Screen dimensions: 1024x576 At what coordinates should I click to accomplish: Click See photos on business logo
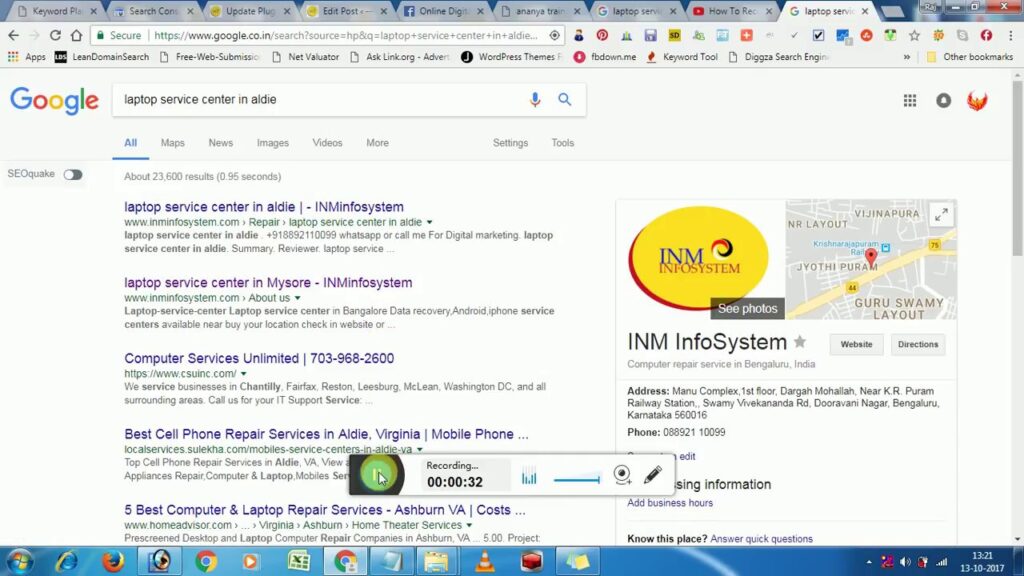click(x=747, y=308)
